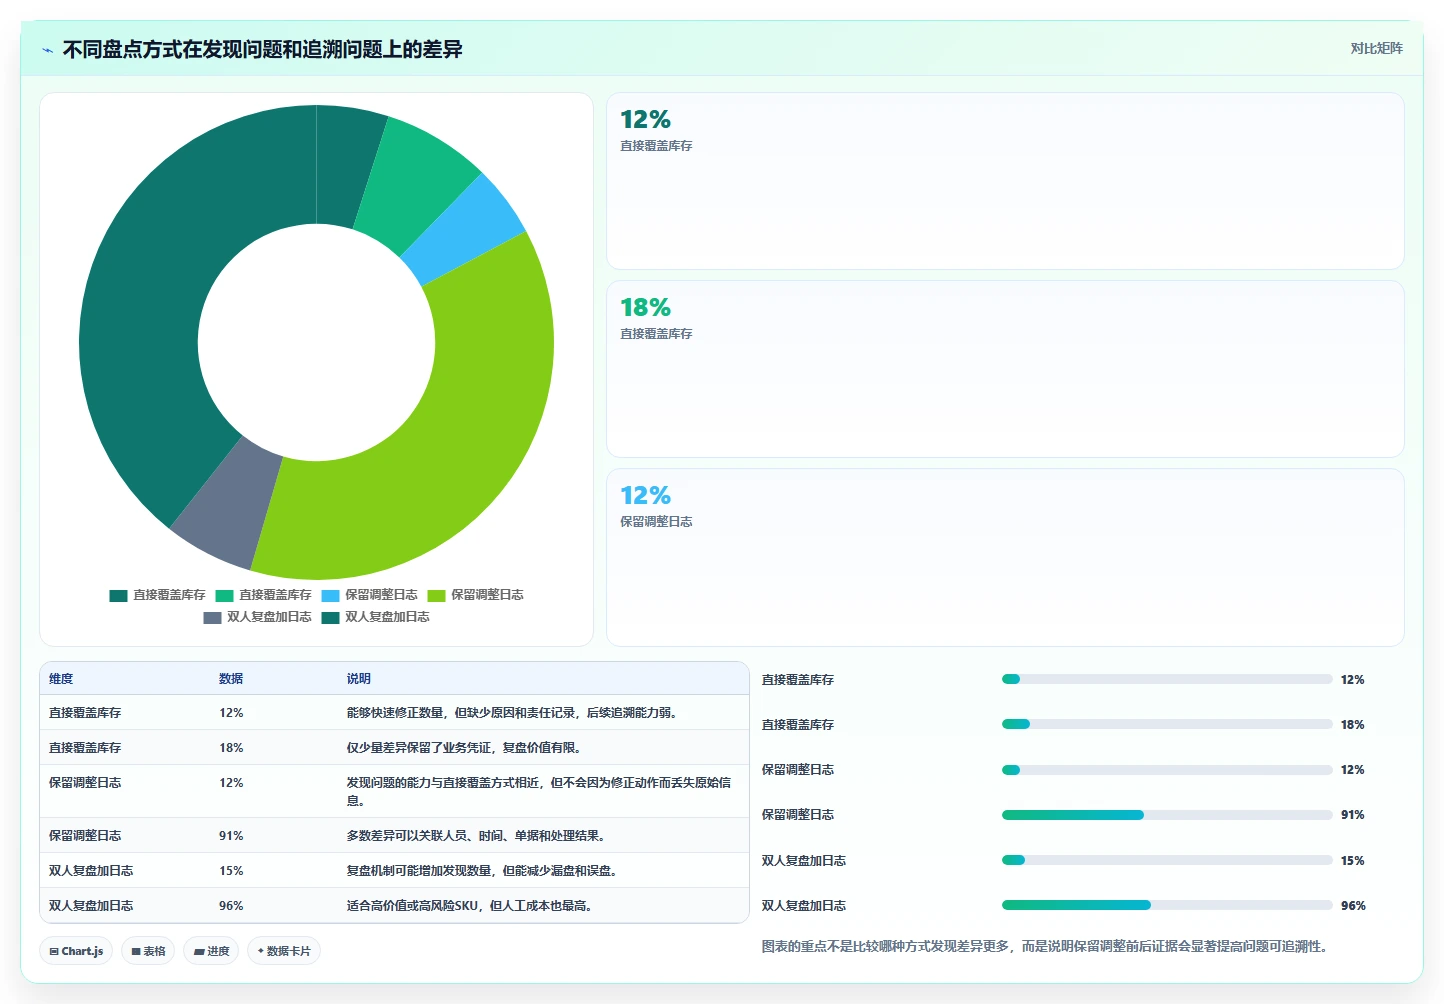Click the 96% progress bar
The height and width of the screenshot is (1004, 1444).
(x=1167, y=905)
